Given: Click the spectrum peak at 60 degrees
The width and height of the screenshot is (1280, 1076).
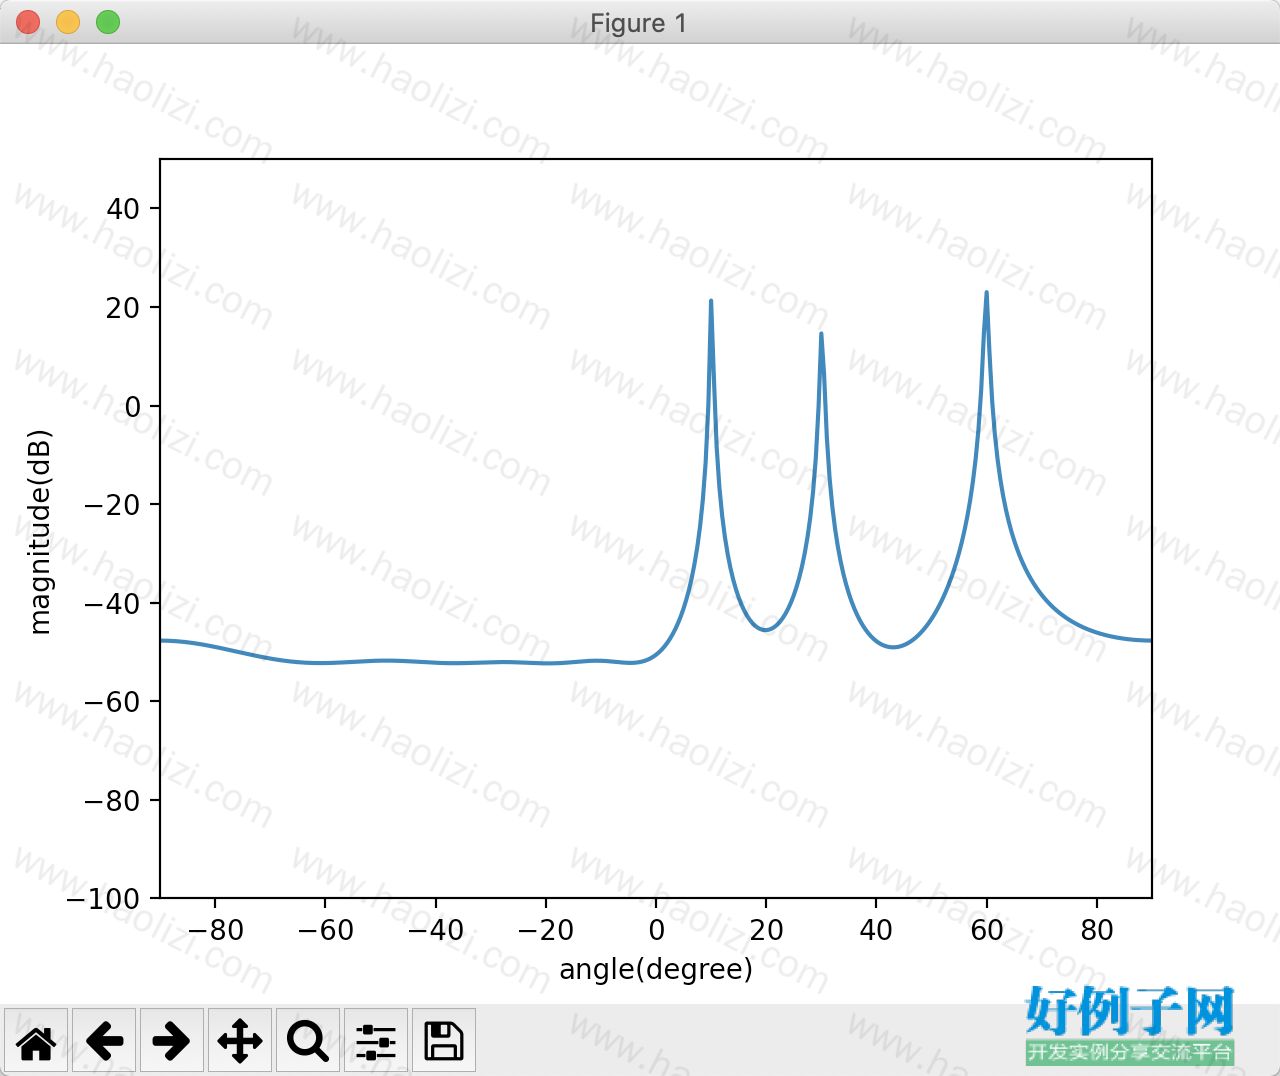Looking at the screenshot, I should tap(987, 293).
